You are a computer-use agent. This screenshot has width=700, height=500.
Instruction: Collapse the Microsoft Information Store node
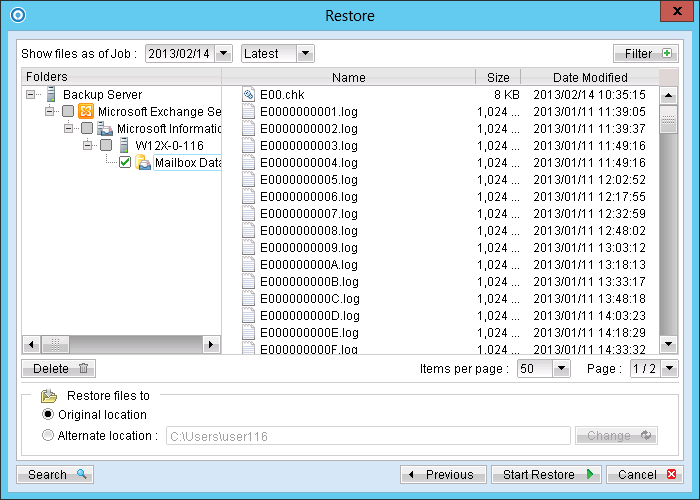[x=68, y=128]
